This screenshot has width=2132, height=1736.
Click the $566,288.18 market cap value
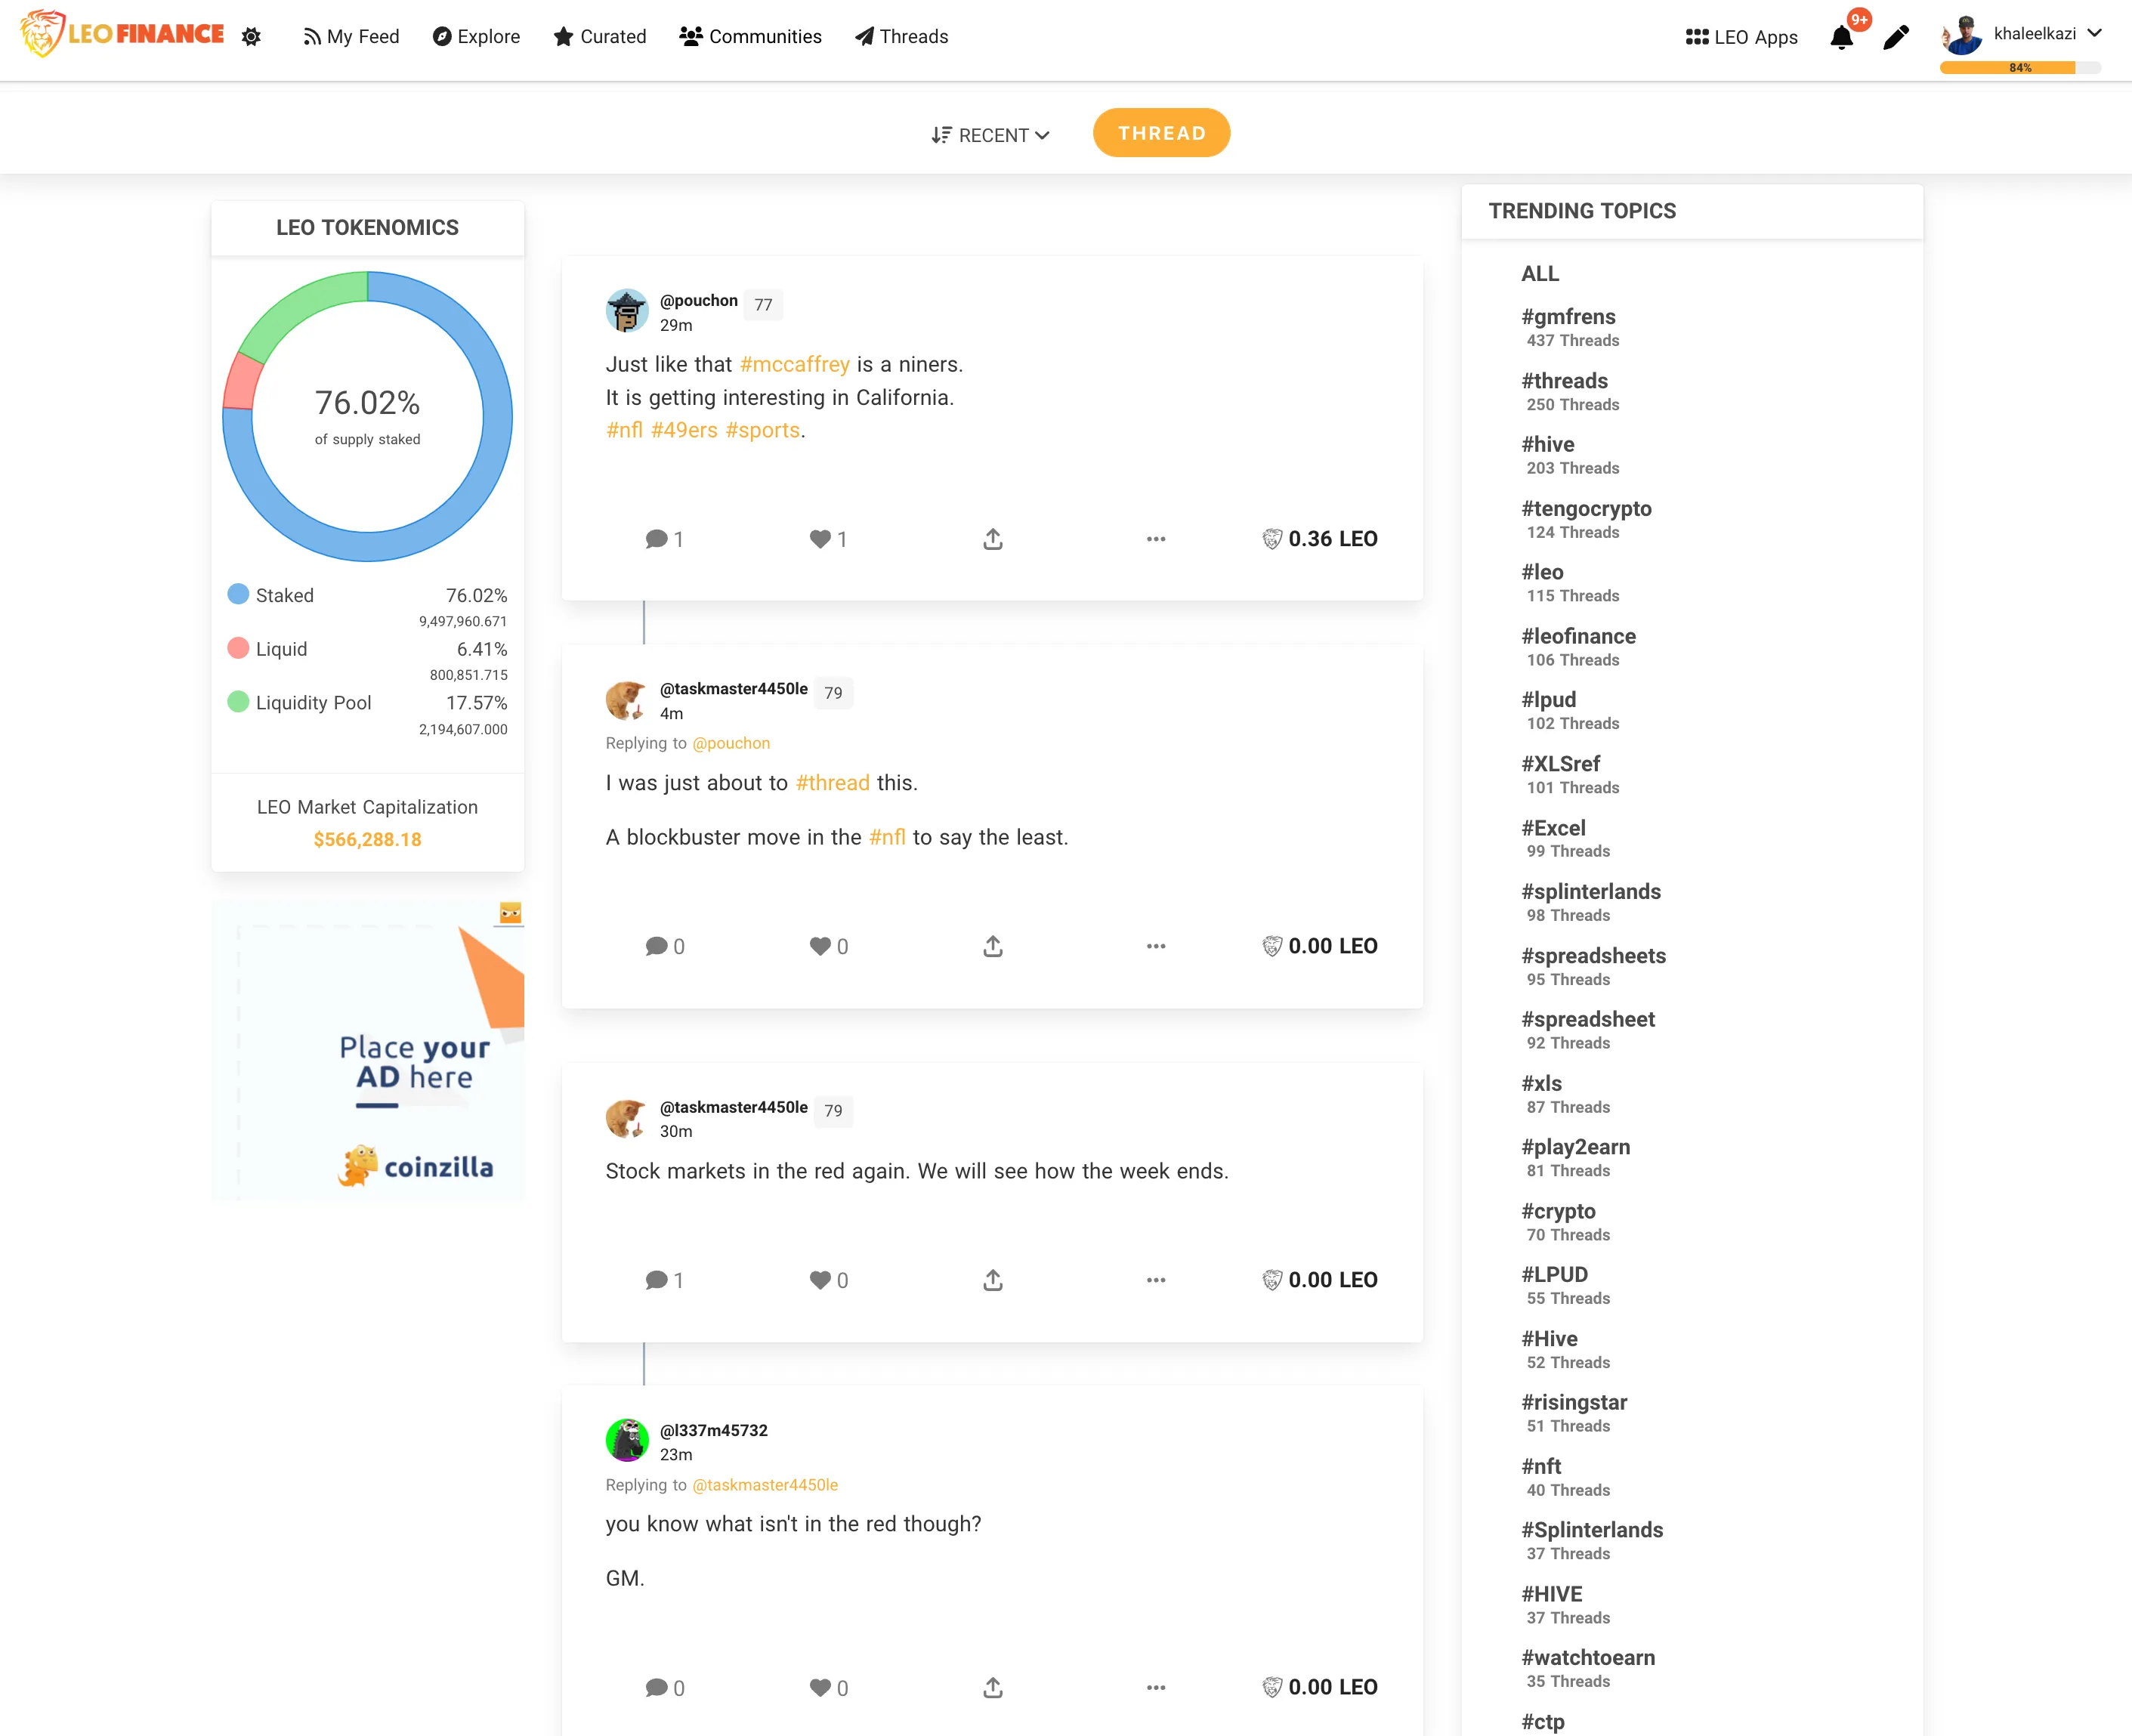click(367, 840)
